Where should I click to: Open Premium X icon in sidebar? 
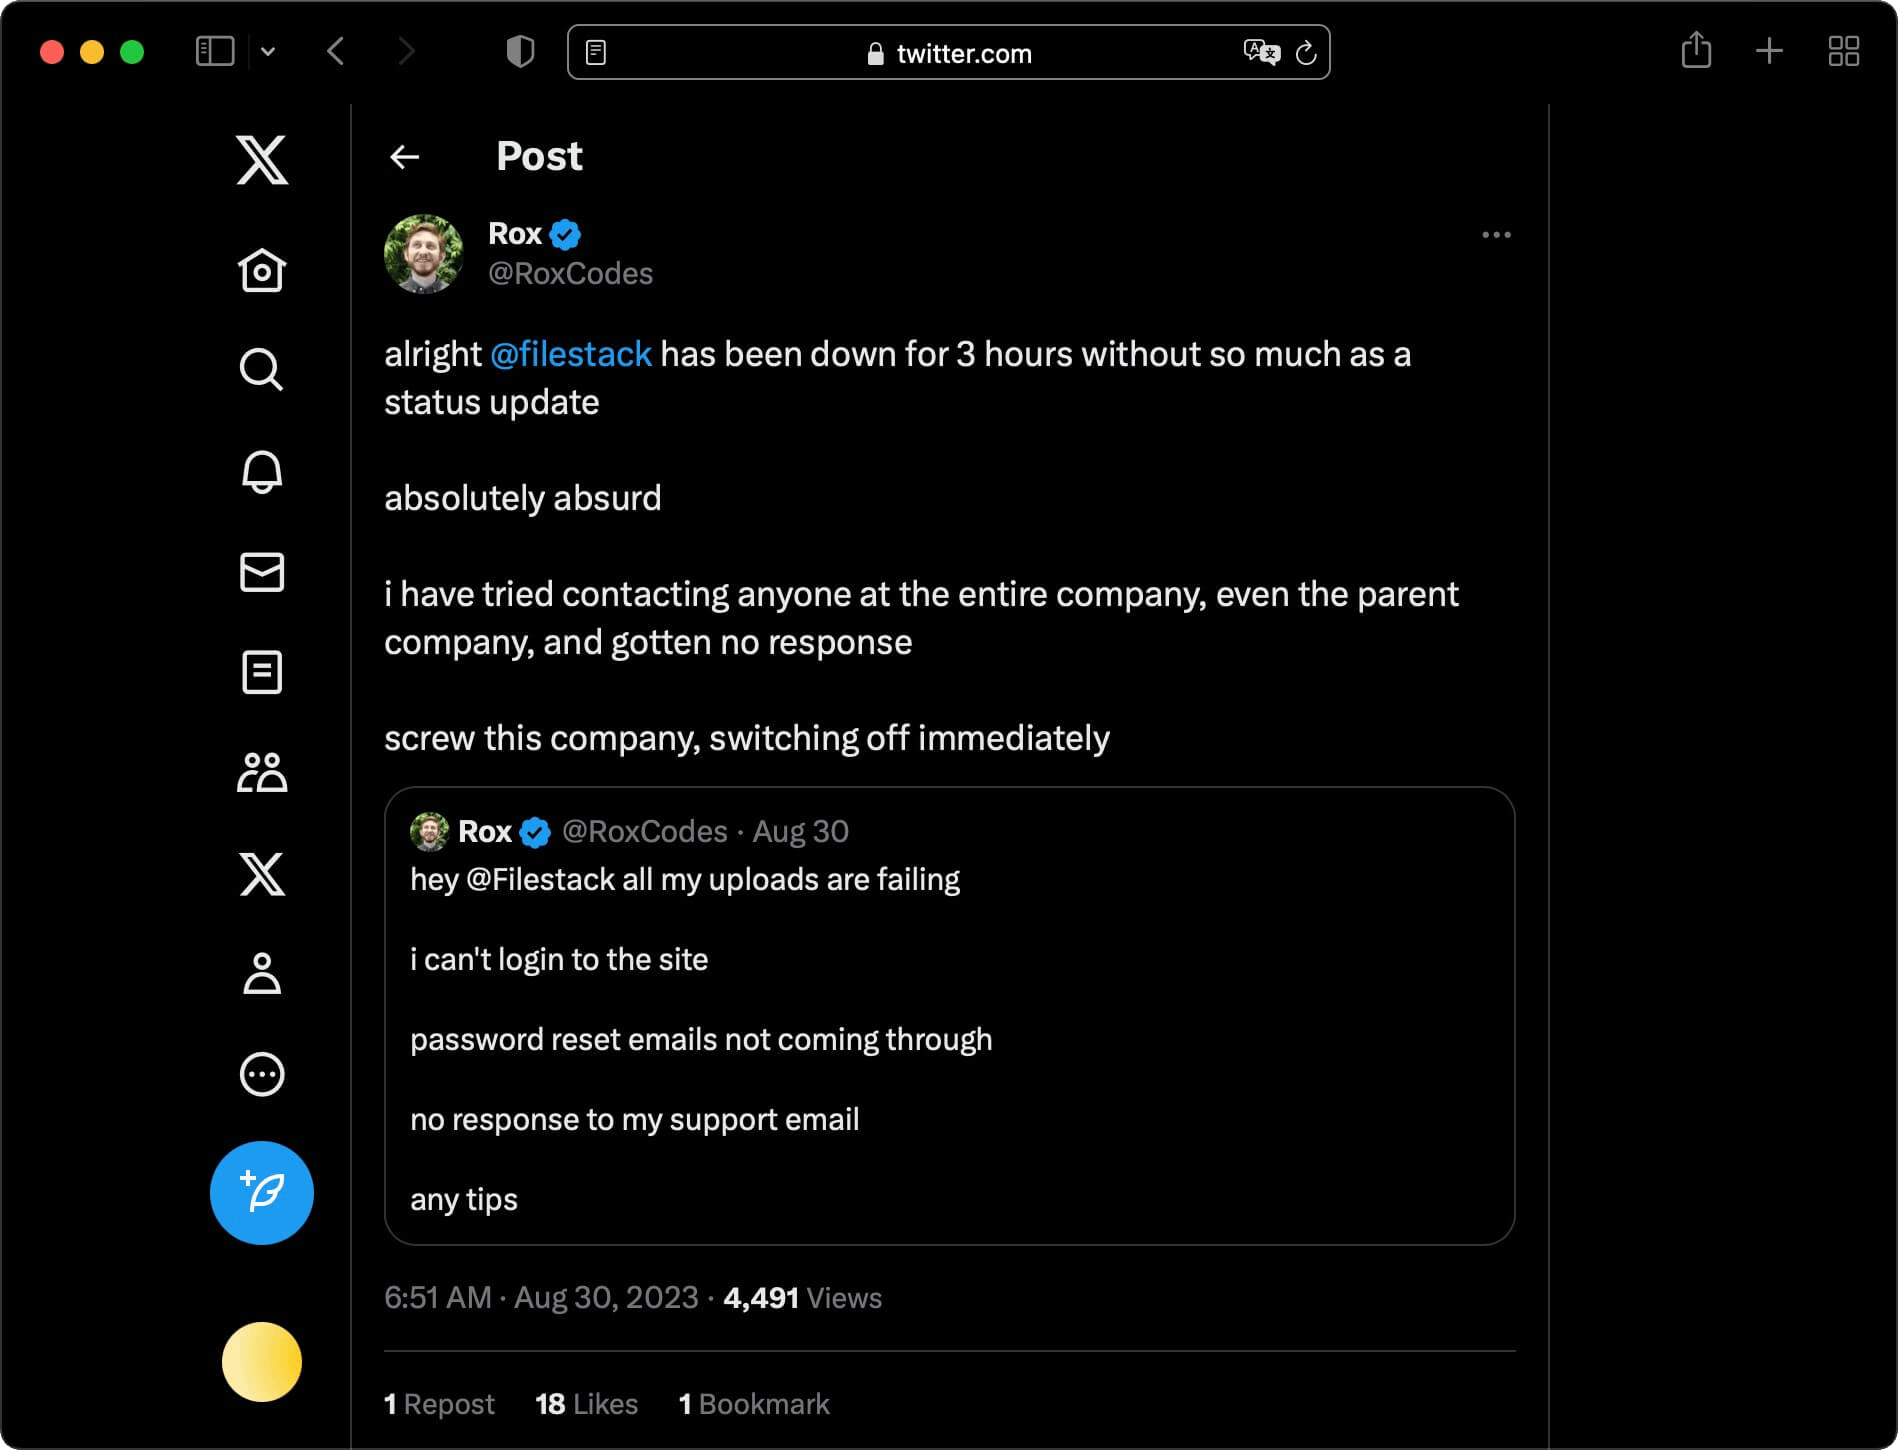[262, 874]
